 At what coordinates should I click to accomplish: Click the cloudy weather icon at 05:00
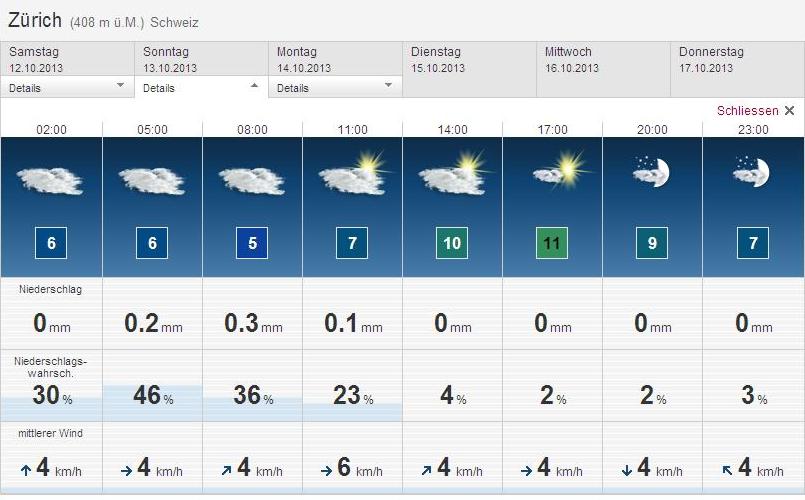click(x=152, y=180)
